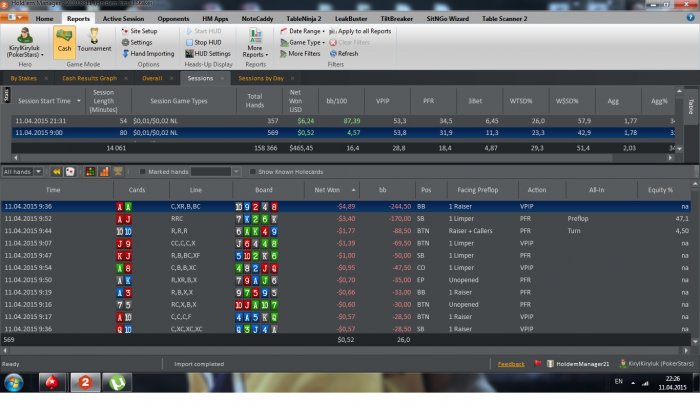Sort hands by Net Won column
Image resolution: width=700 pixels, height=409 pixels.
tap(331, 190)
